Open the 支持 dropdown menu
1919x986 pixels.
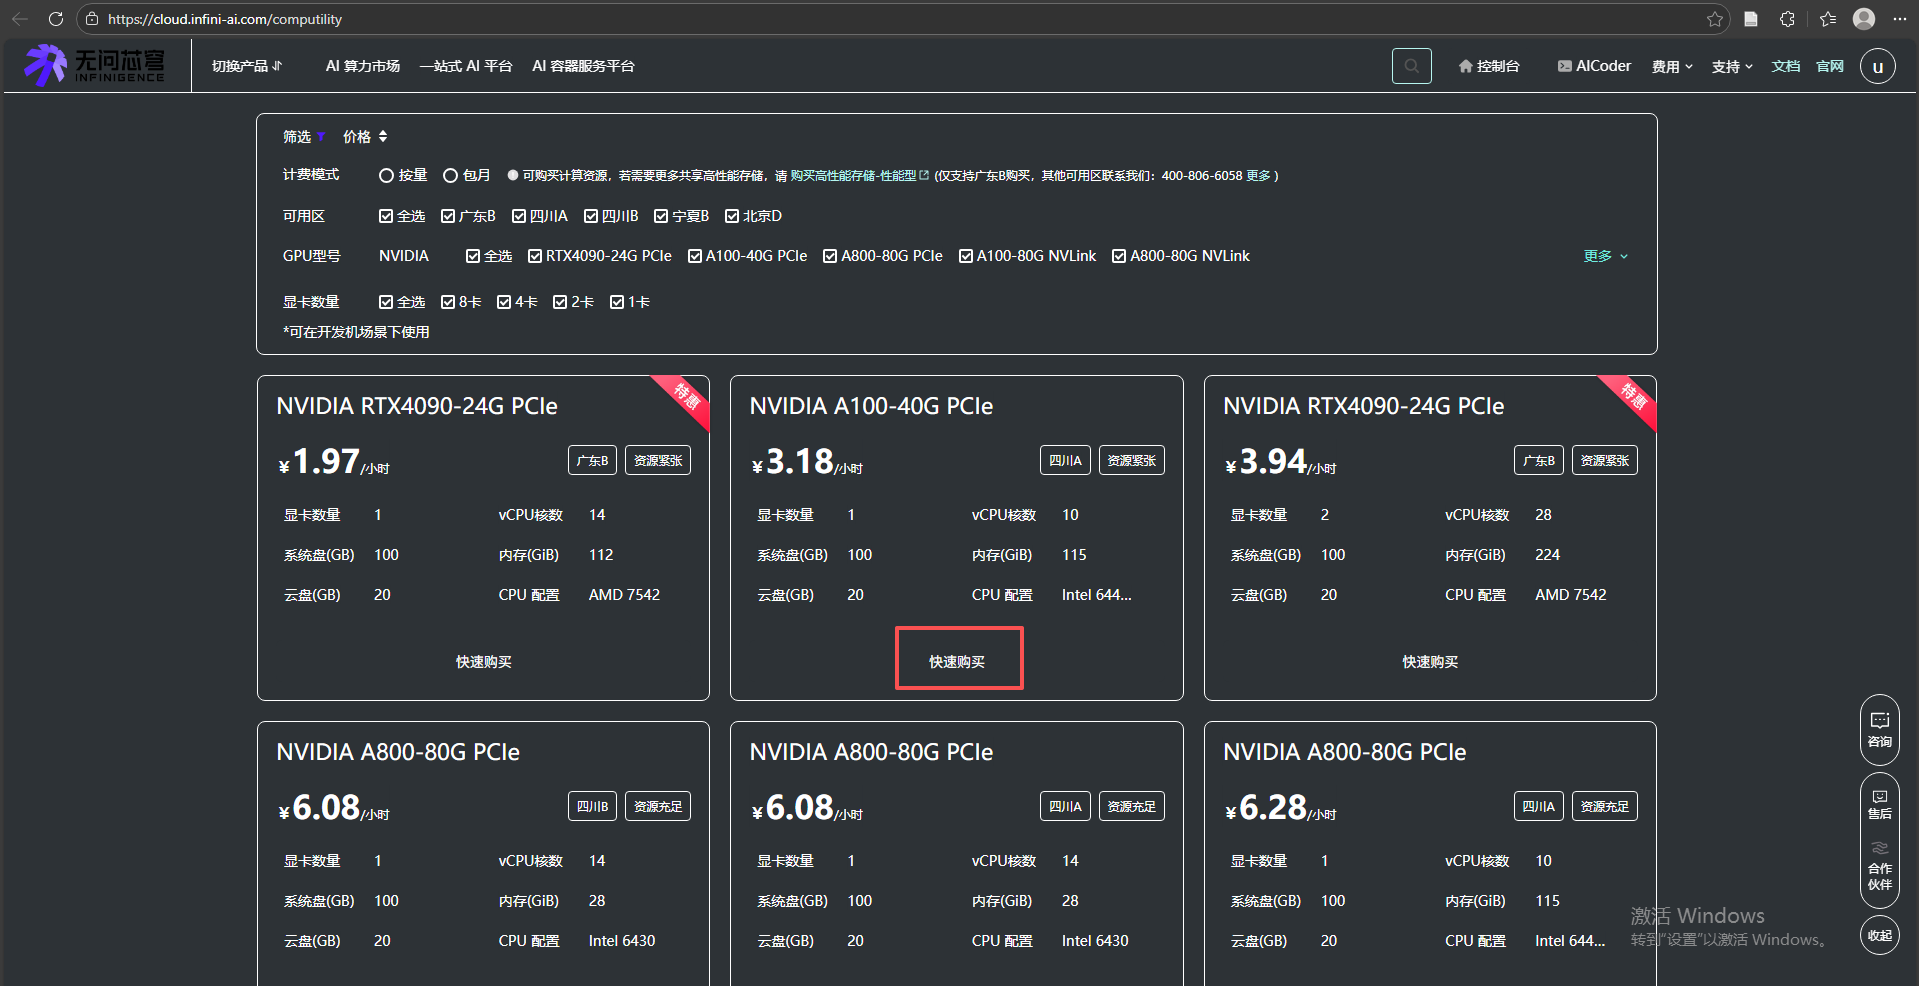pyautogui.click(x=1732, y=66)
